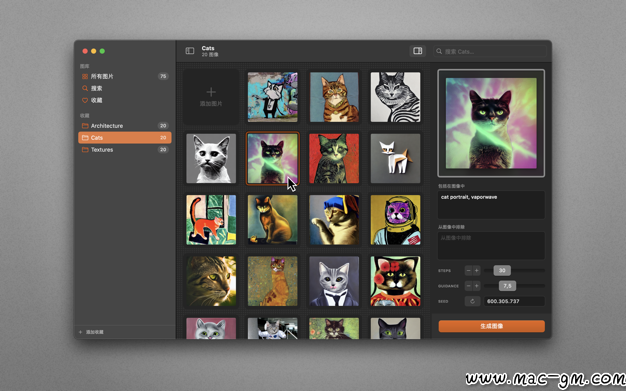Open the Cats collection

coord(125,138)
